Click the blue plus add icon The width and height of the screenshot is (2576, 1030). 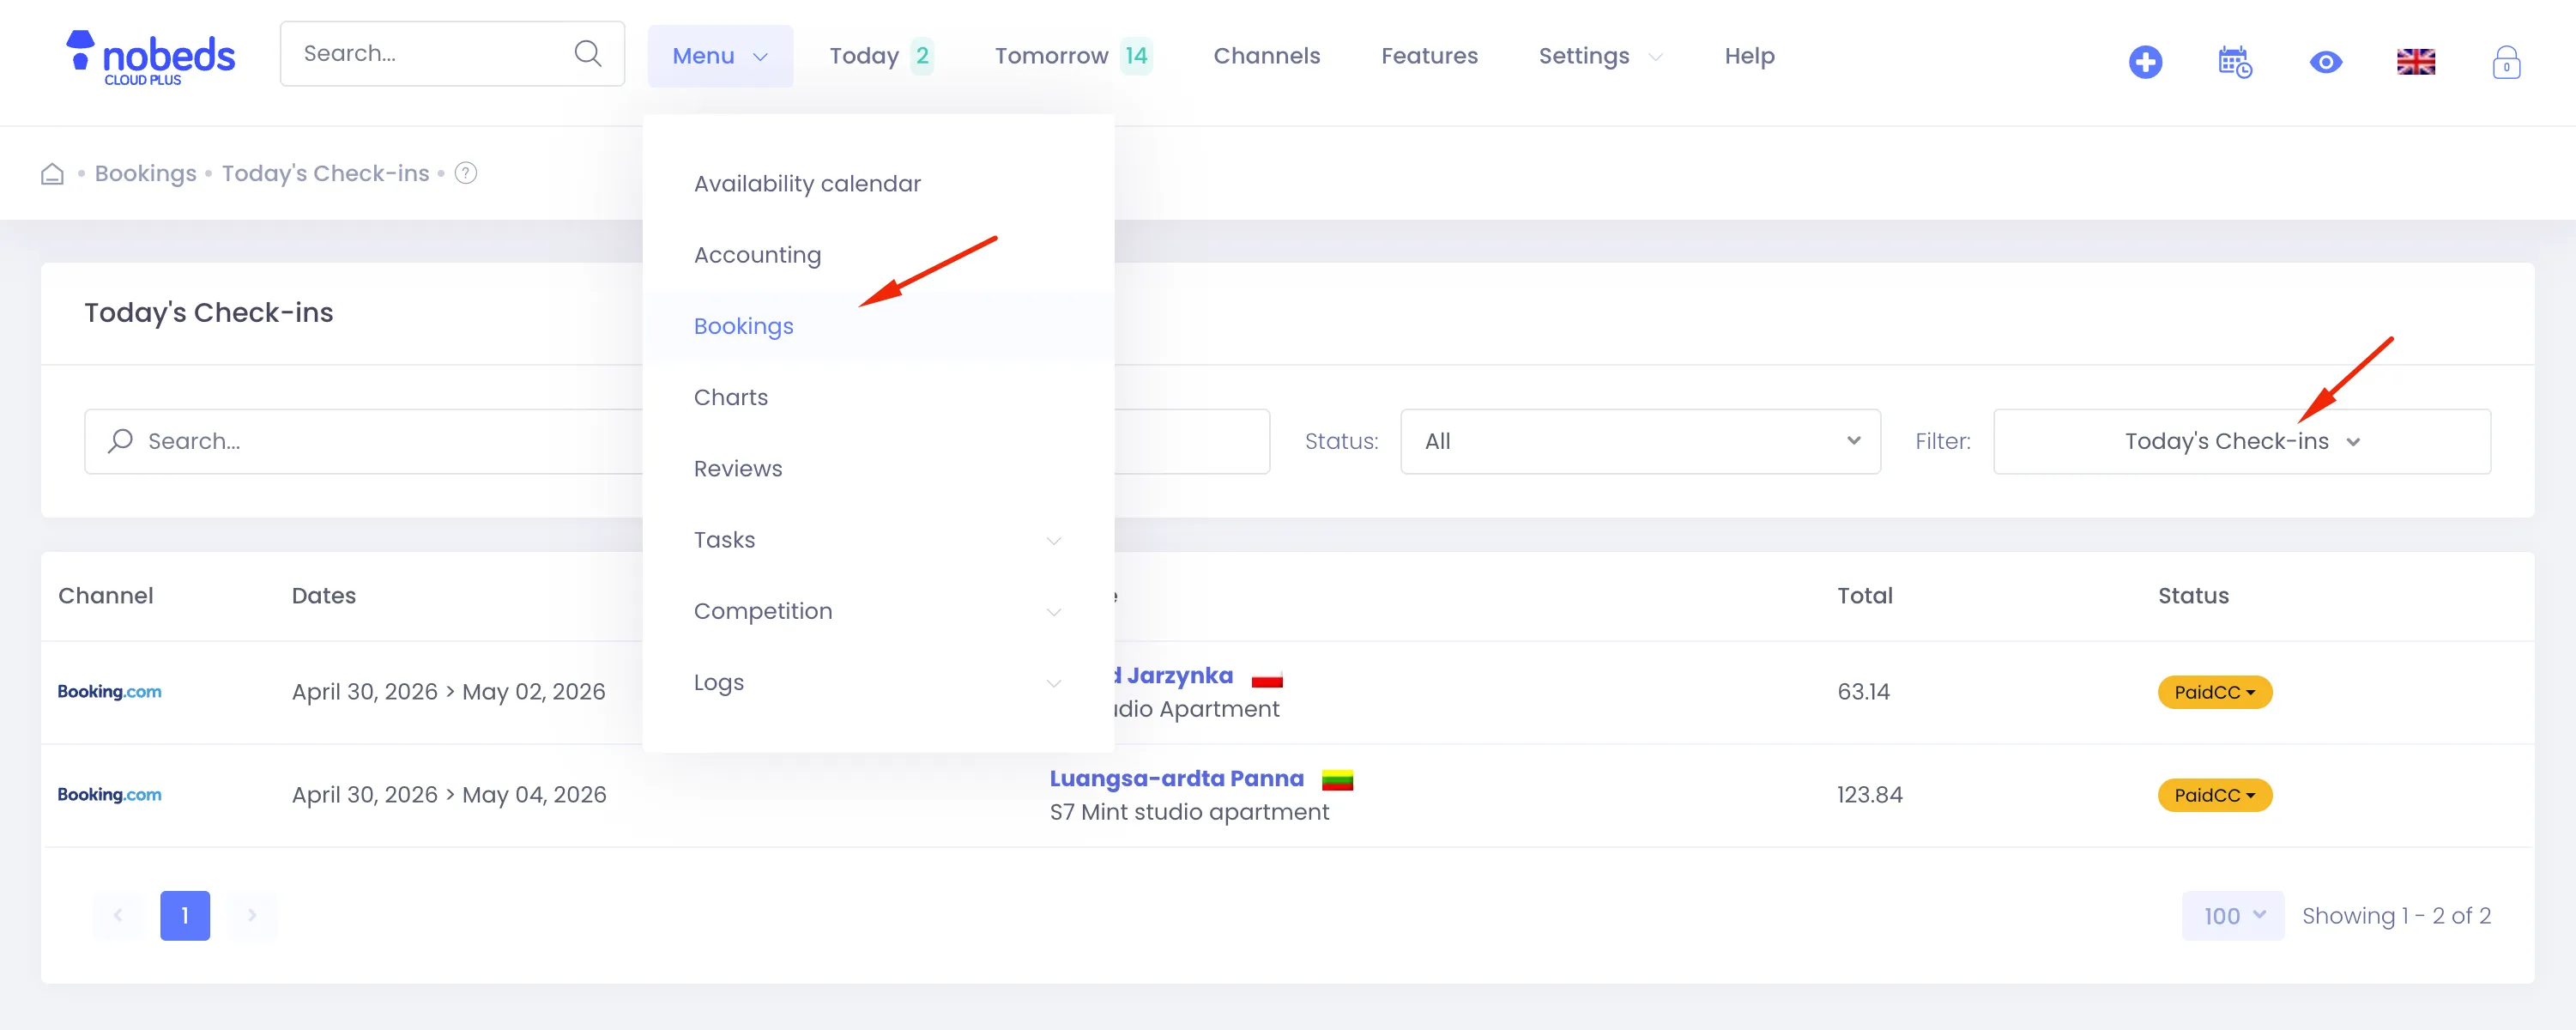2145,62
